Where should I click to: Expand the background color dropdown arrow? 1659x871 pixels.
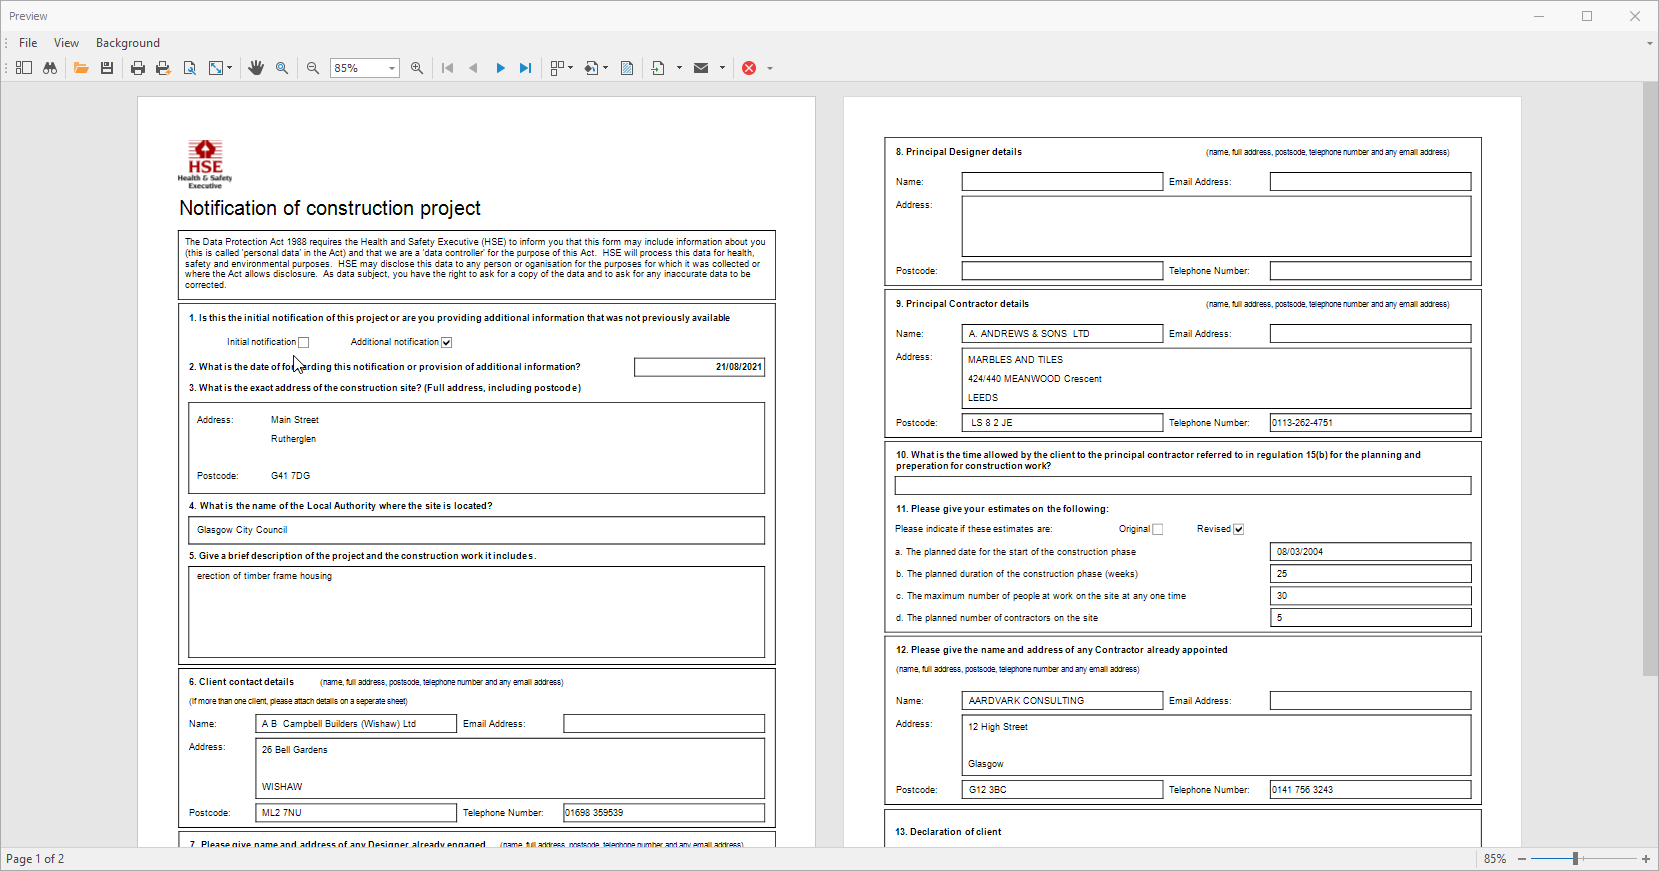(606, 68)
